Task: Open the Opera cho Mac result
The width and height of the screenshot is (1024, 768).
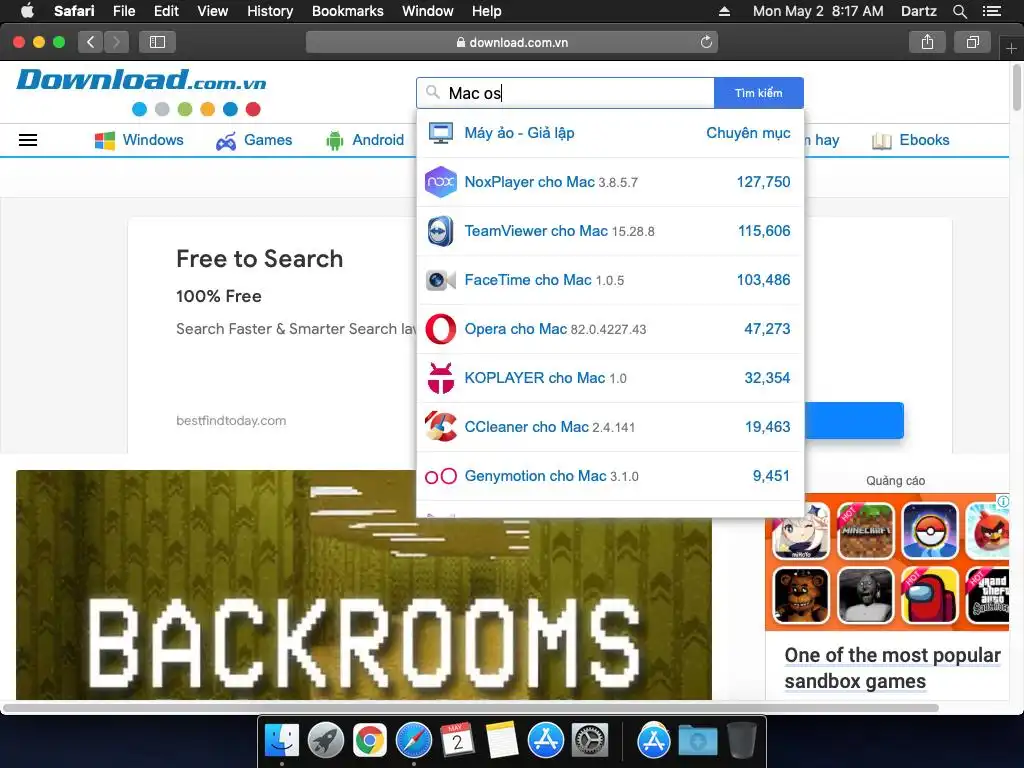Action: click(x=610, y=329)
